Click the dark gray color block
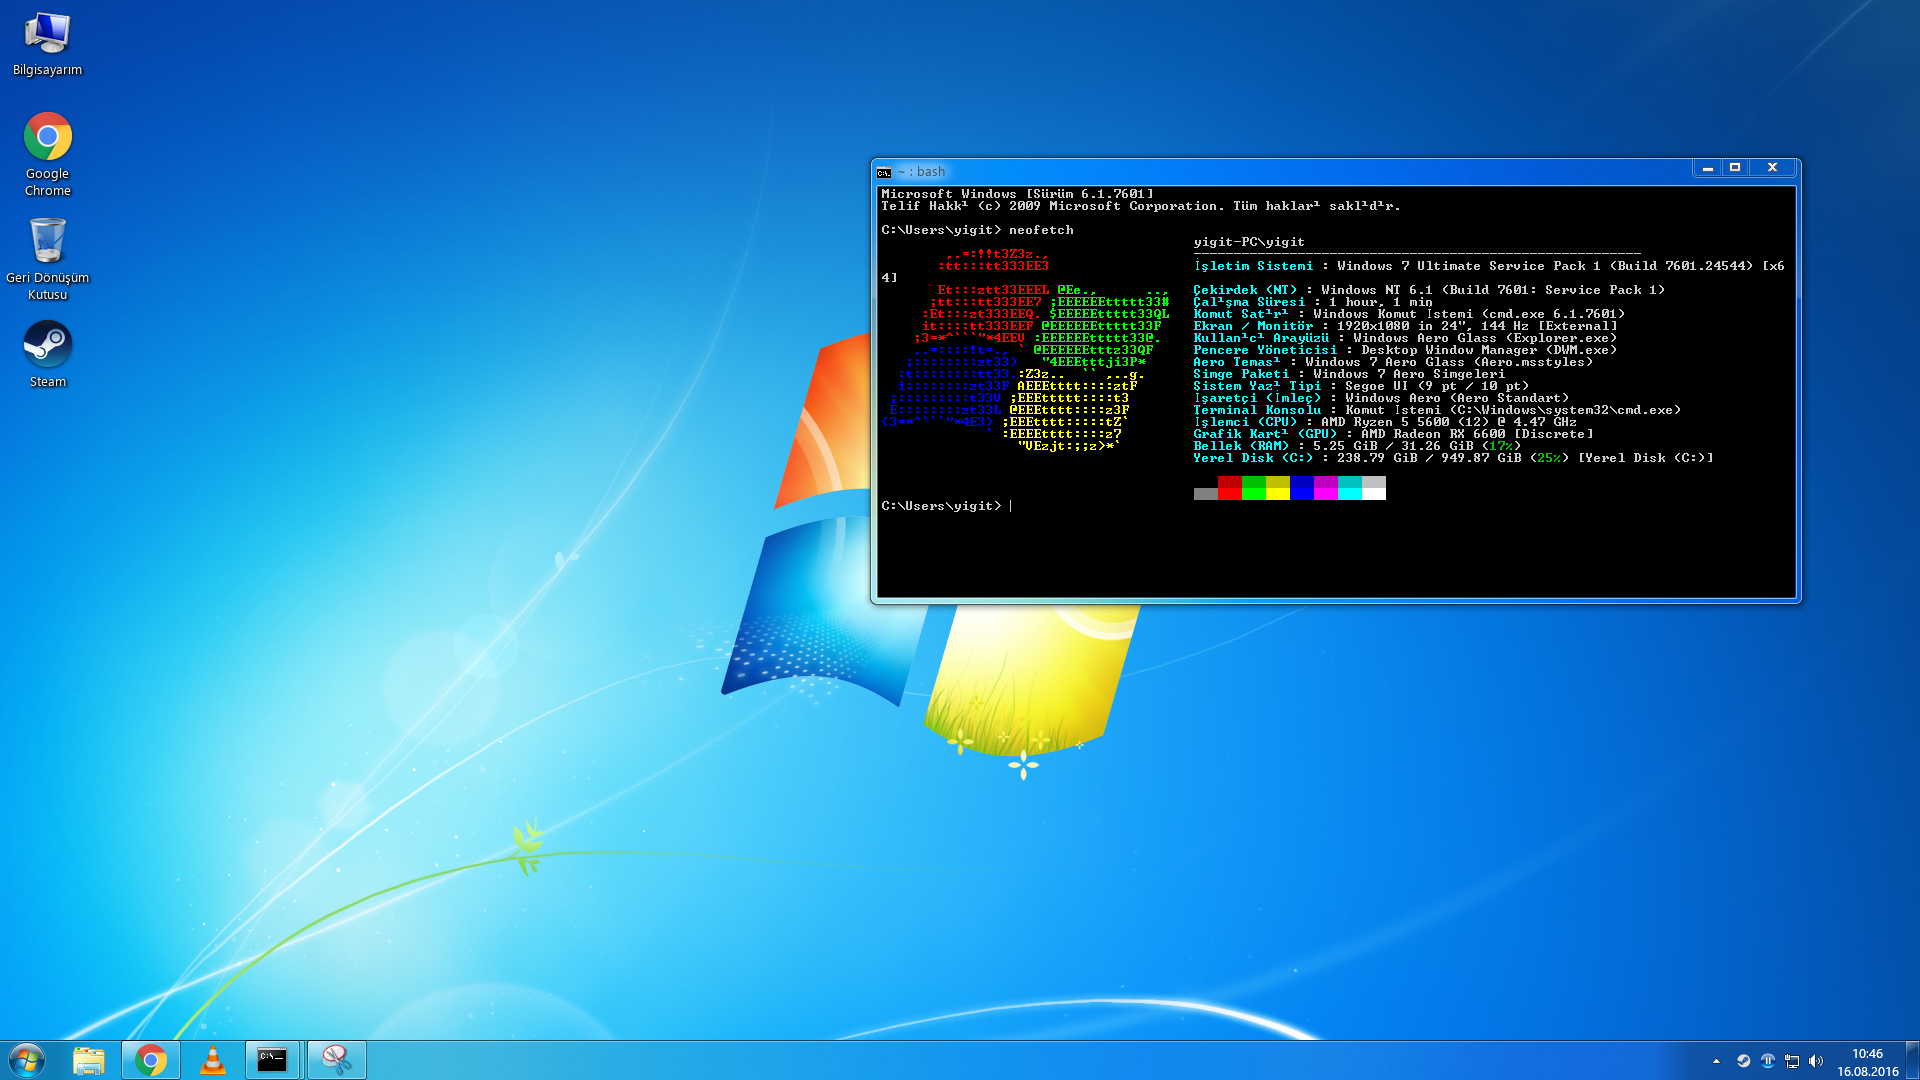Screen dimensions: 1920x1080 pos(1205,492)
